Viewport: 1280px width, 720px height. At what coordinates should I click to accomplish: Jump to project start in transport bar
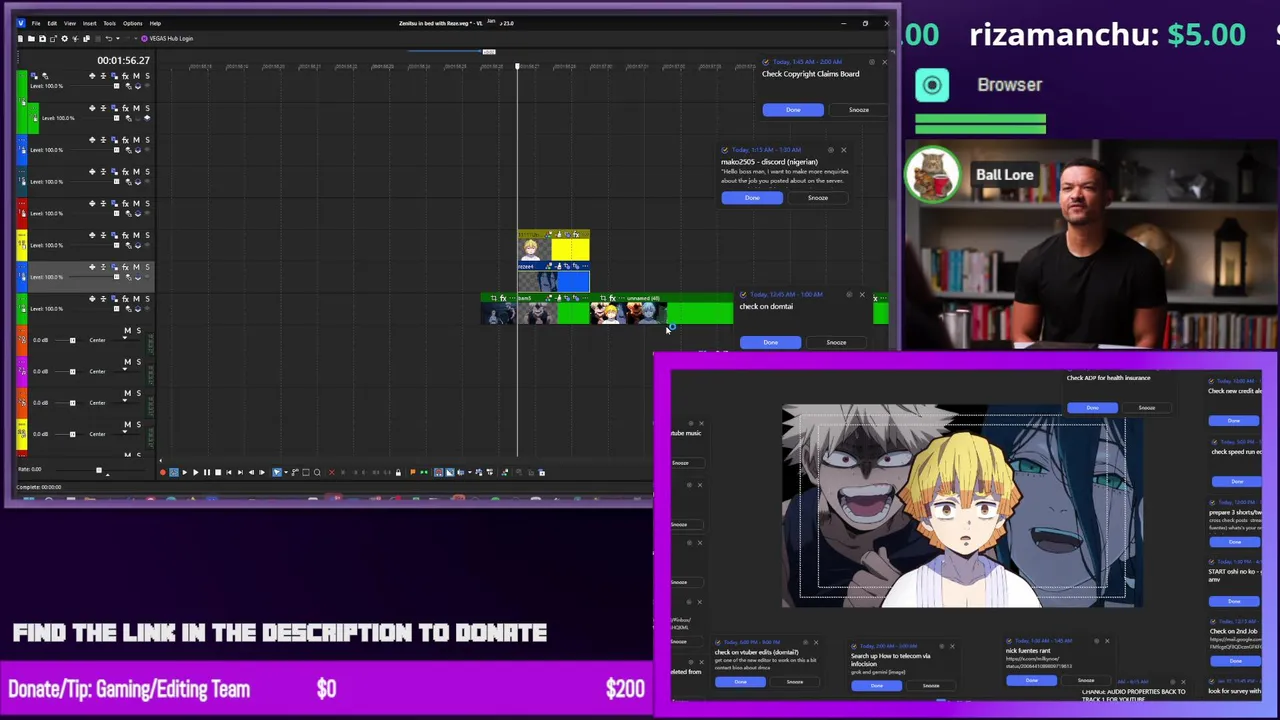pyautogui.click(x=228, y=472)
